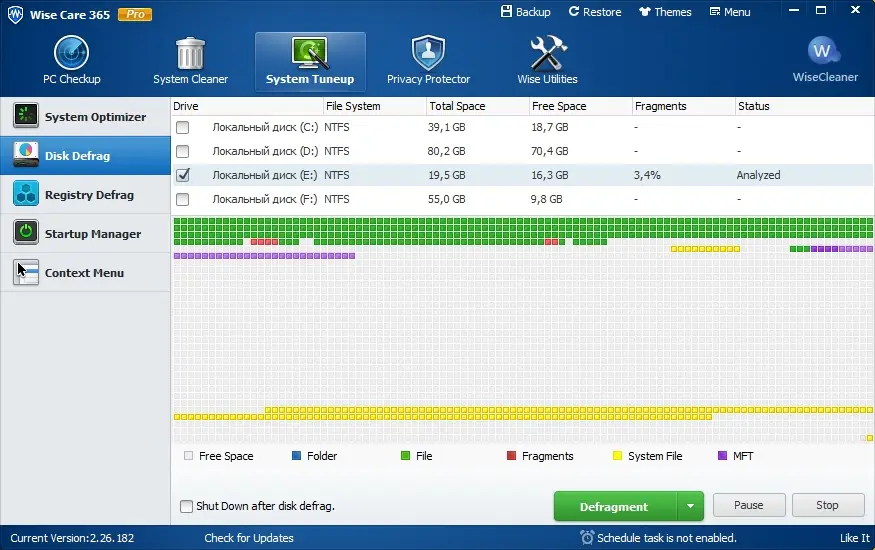Sort by the Drive column header

247,106
